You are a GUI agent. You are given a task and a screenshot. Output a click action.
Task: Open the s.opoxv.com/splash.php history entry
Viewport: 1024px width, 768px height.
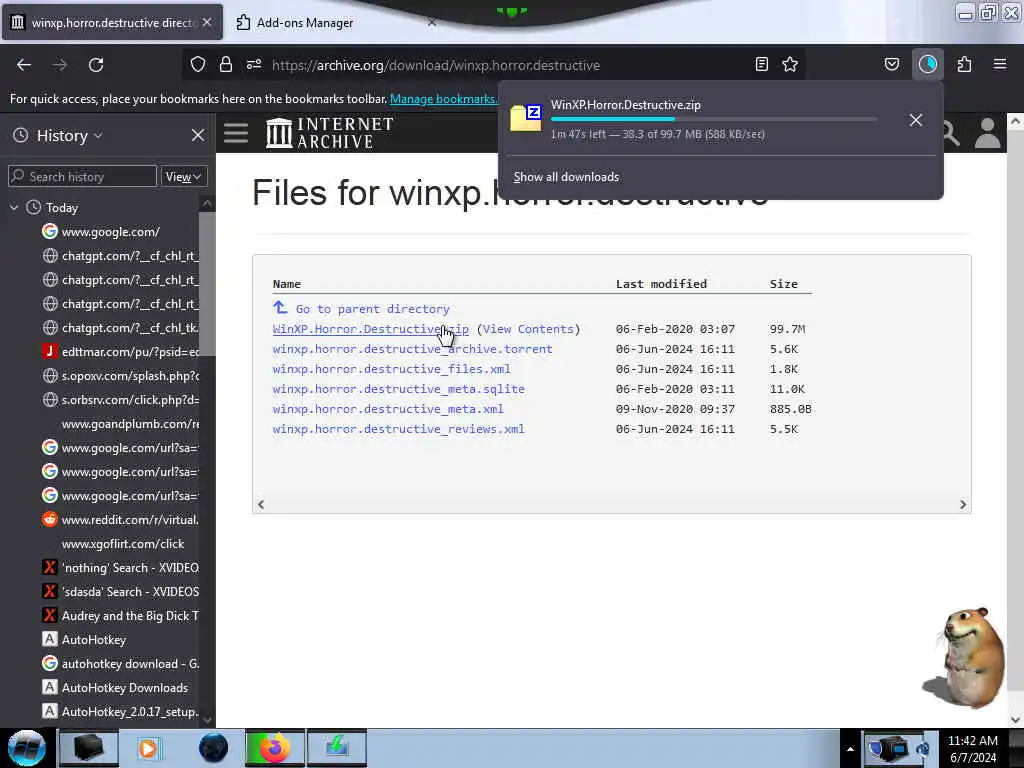pos(120,376)
